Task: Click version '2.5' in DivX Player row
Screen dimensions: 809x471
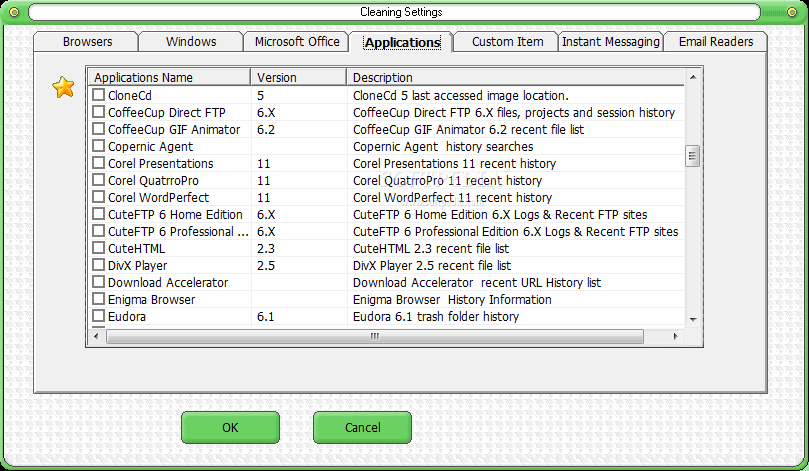Action: (x=266, y=266)
